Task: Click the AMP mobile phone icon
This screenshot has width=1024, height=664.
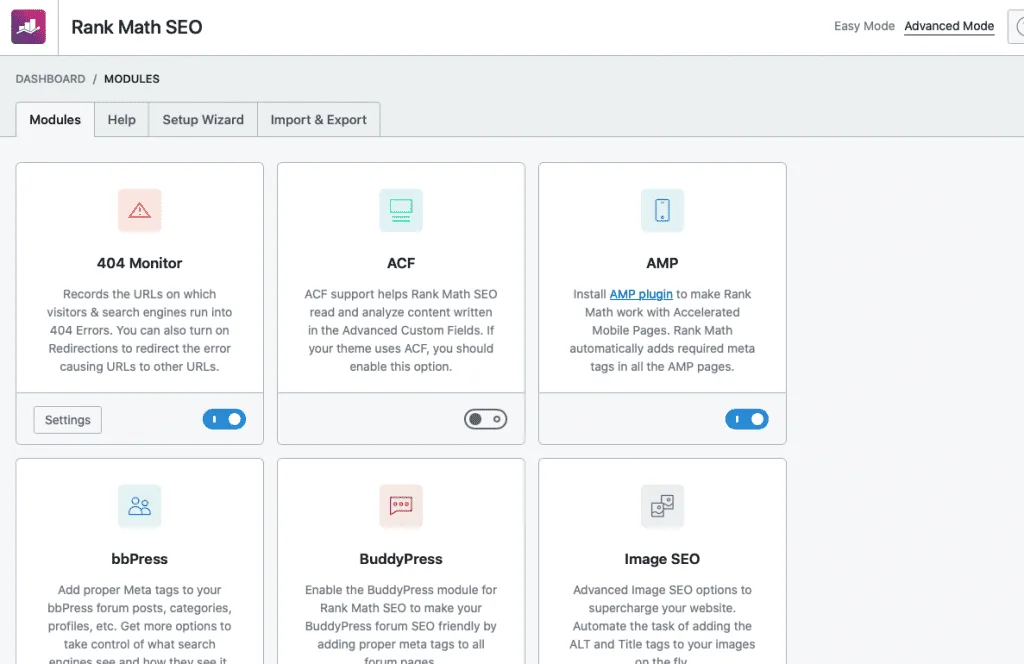Action: (x=662, y=210)
